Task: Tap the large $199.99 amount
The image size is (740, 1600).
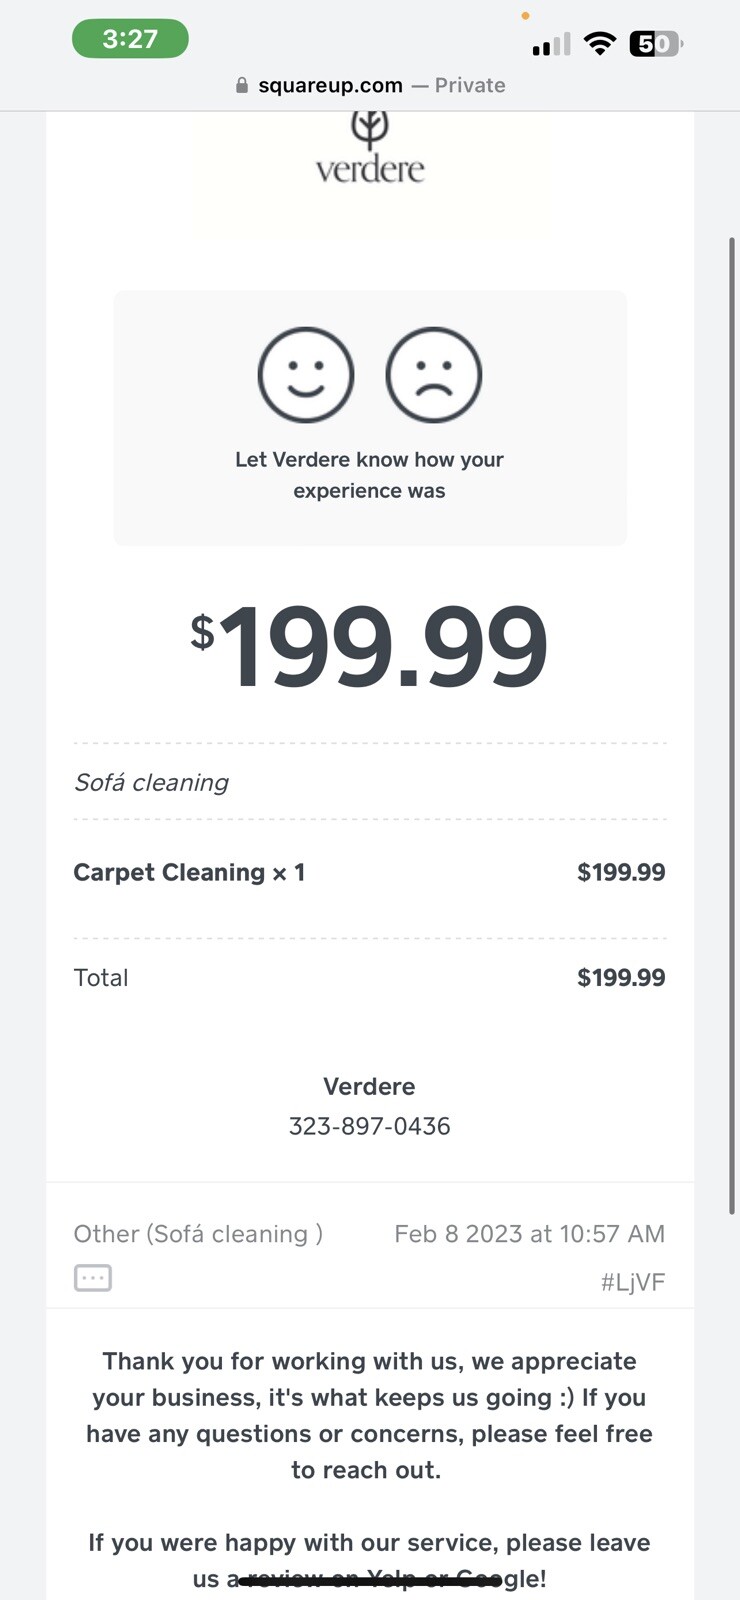Action: click(370, 648)
